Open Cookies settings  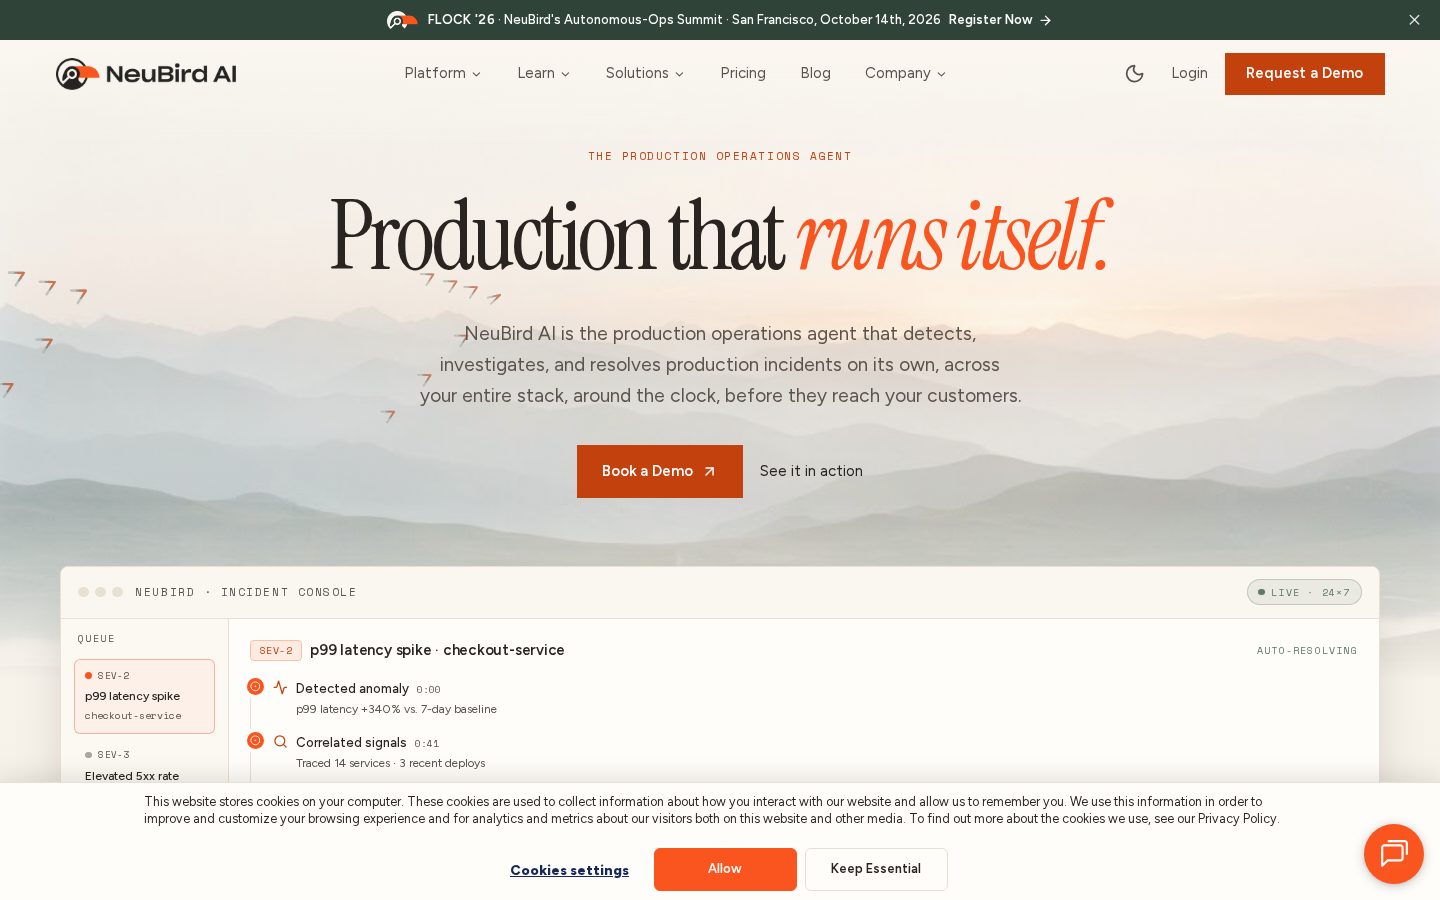(569, 870)
